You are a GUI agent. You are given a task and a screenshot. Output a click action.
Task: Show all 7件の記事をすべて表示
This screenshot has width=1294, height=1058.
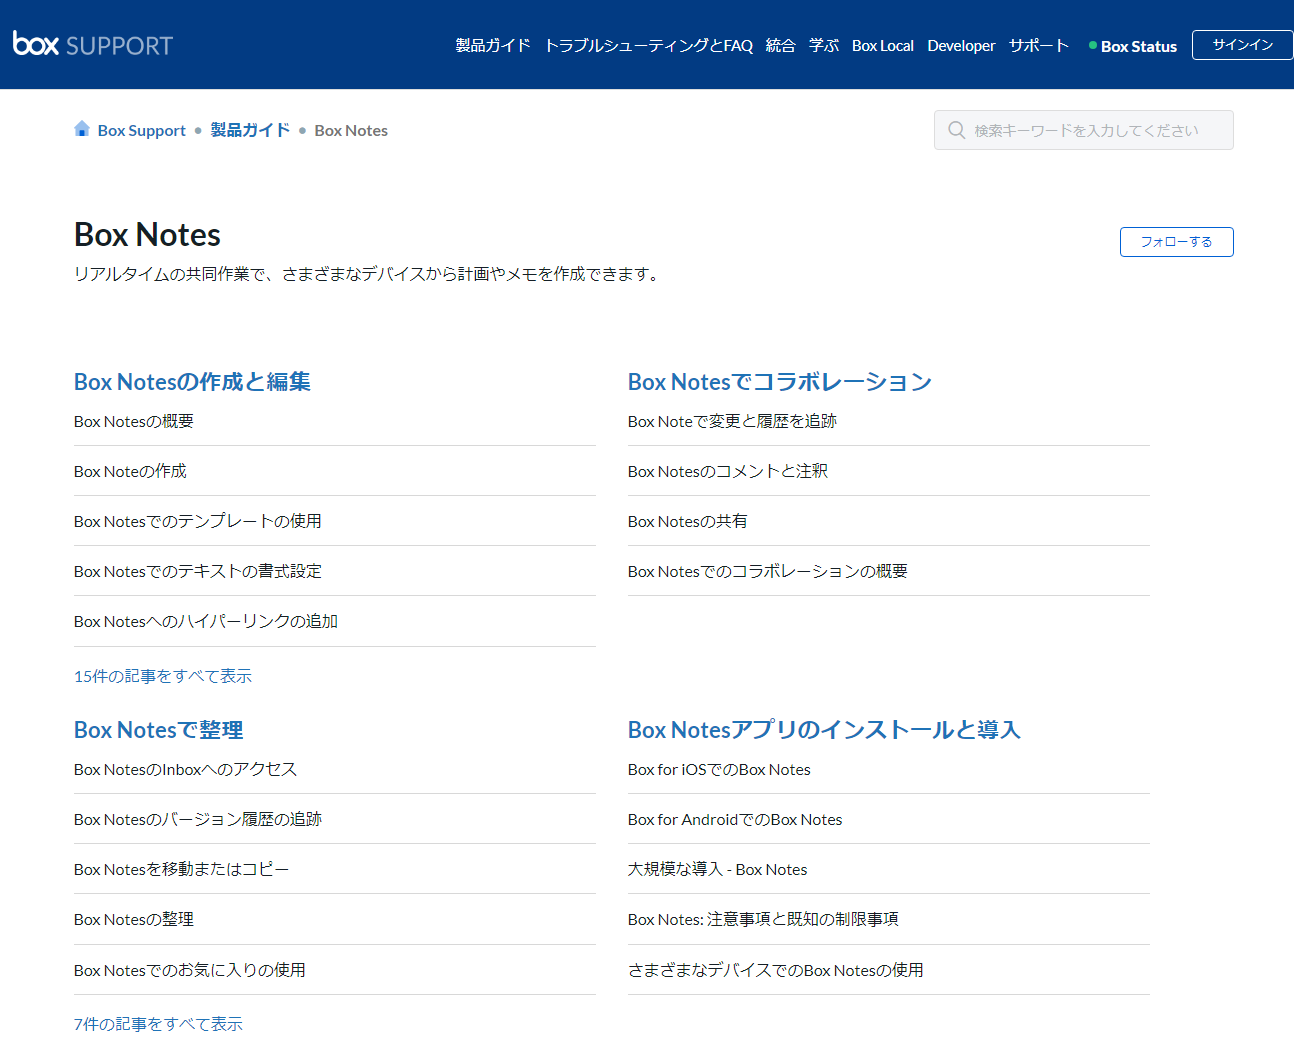158,1024
